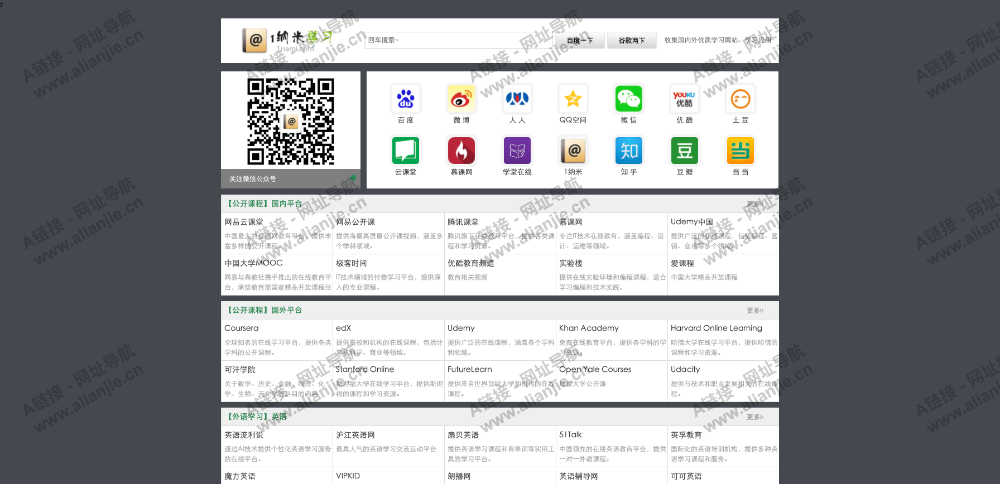Expand 更多 in 国外平台 section
The height and width of the screenshot is (484, 1000).
[x=754, y=311]
